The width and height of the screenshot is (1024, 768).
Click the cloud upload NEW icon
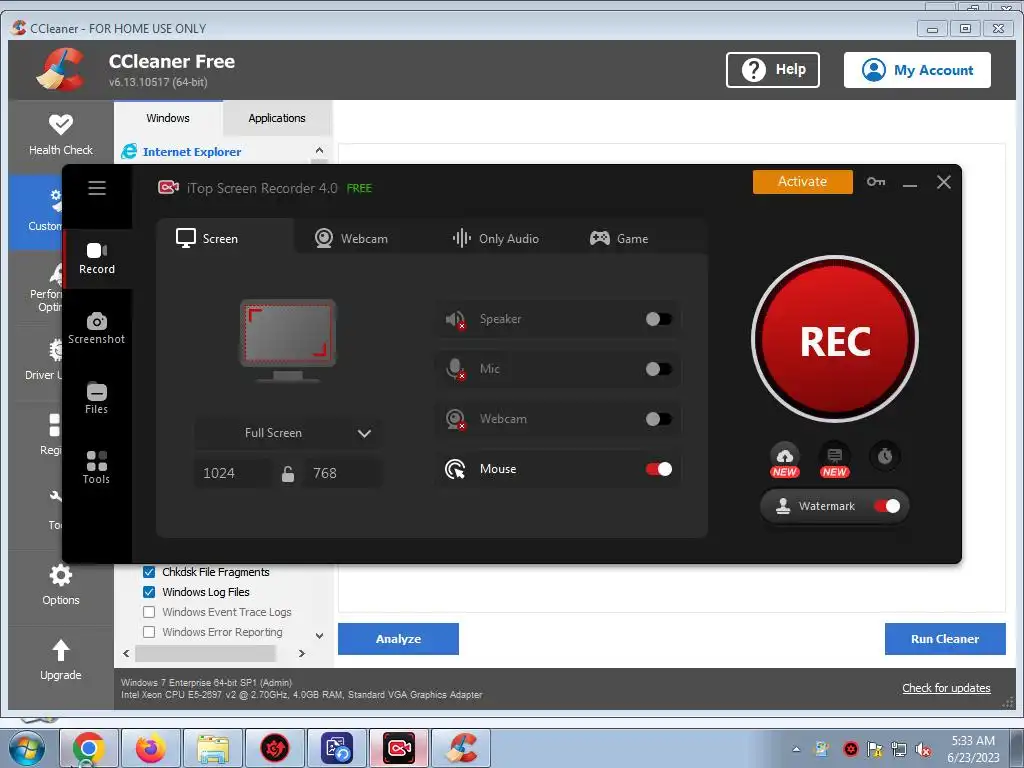(x=785, y=460)
